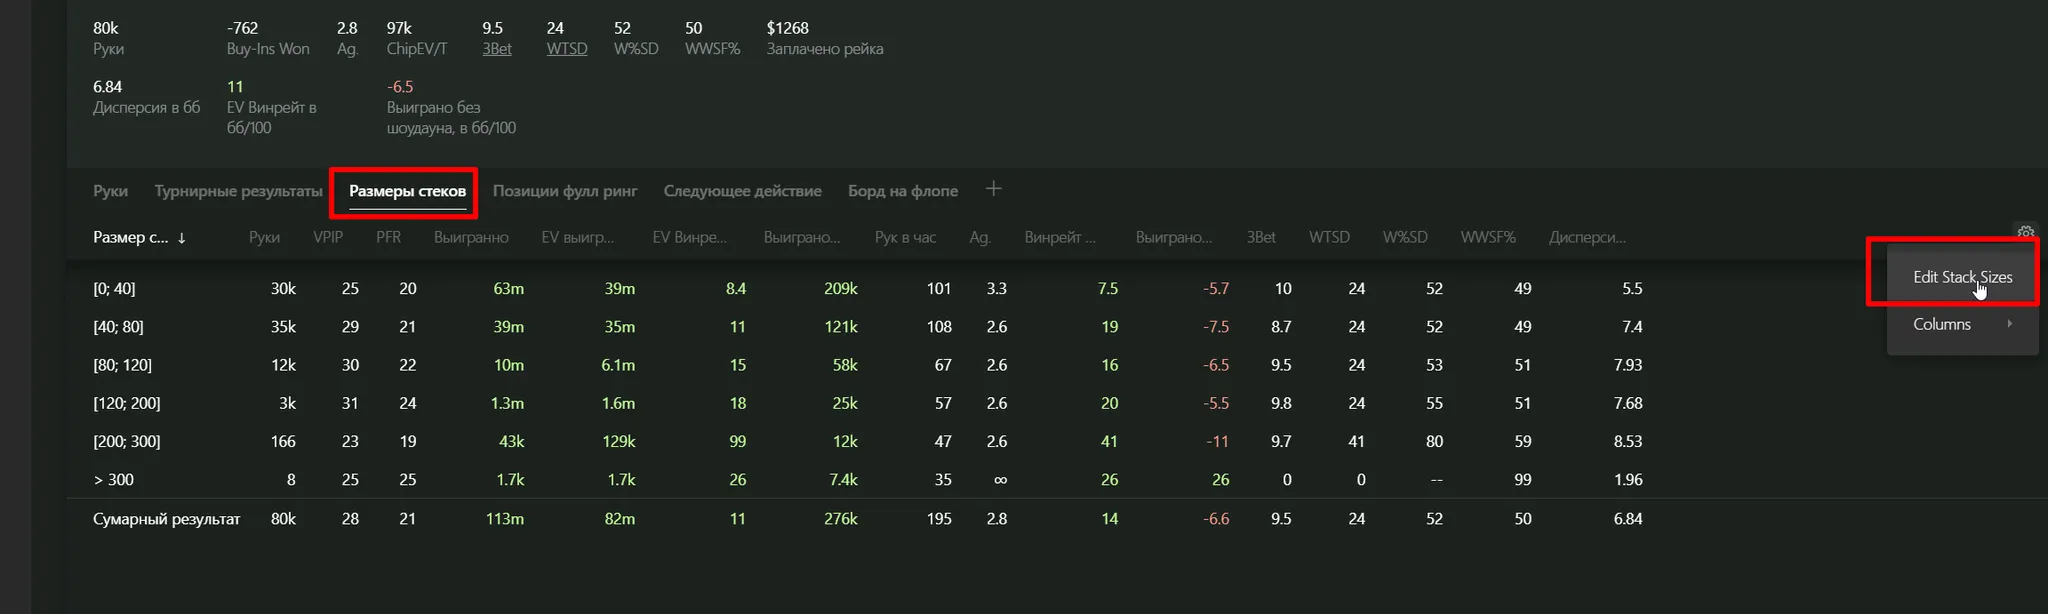Choose Edit Stack Sizes from the menu
2048x614 pixels.
pyautogui.click(x=1962, y=277)
